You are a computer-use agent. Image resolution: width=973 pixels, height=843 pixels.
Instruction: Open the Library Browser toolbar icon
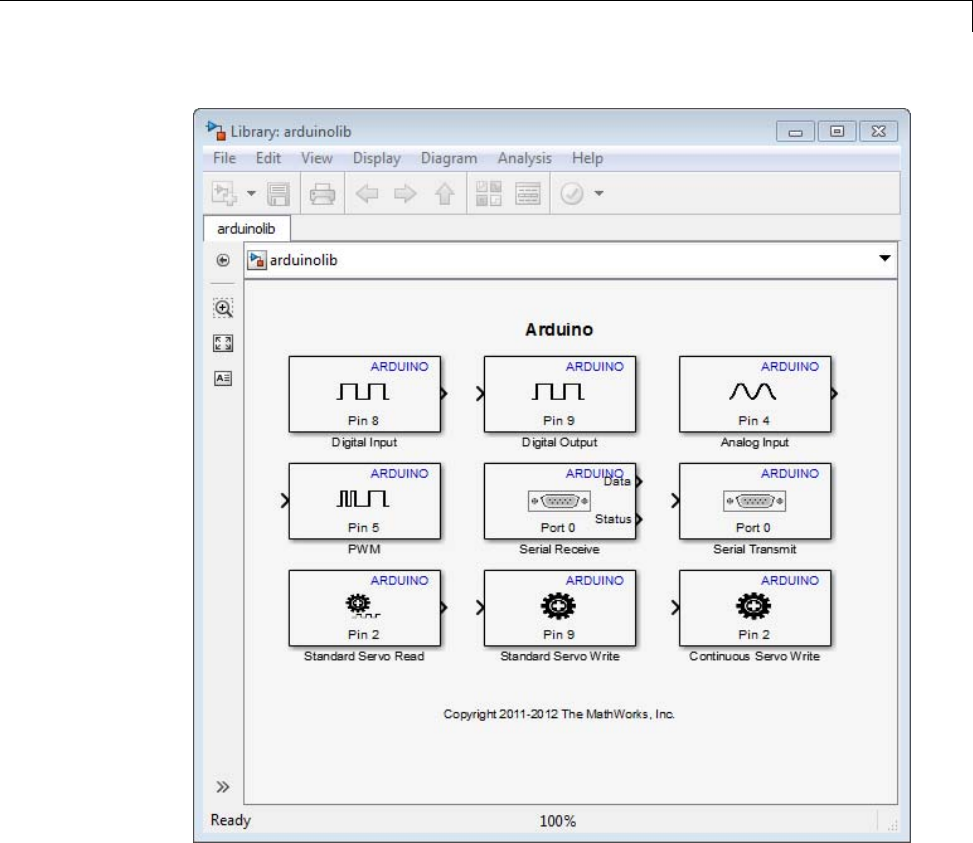coord(488,194)
